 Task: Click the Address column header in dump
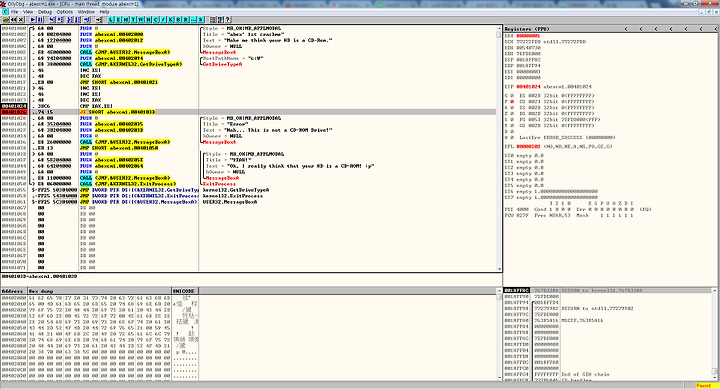pyautogui.click(x=14, y=291)
